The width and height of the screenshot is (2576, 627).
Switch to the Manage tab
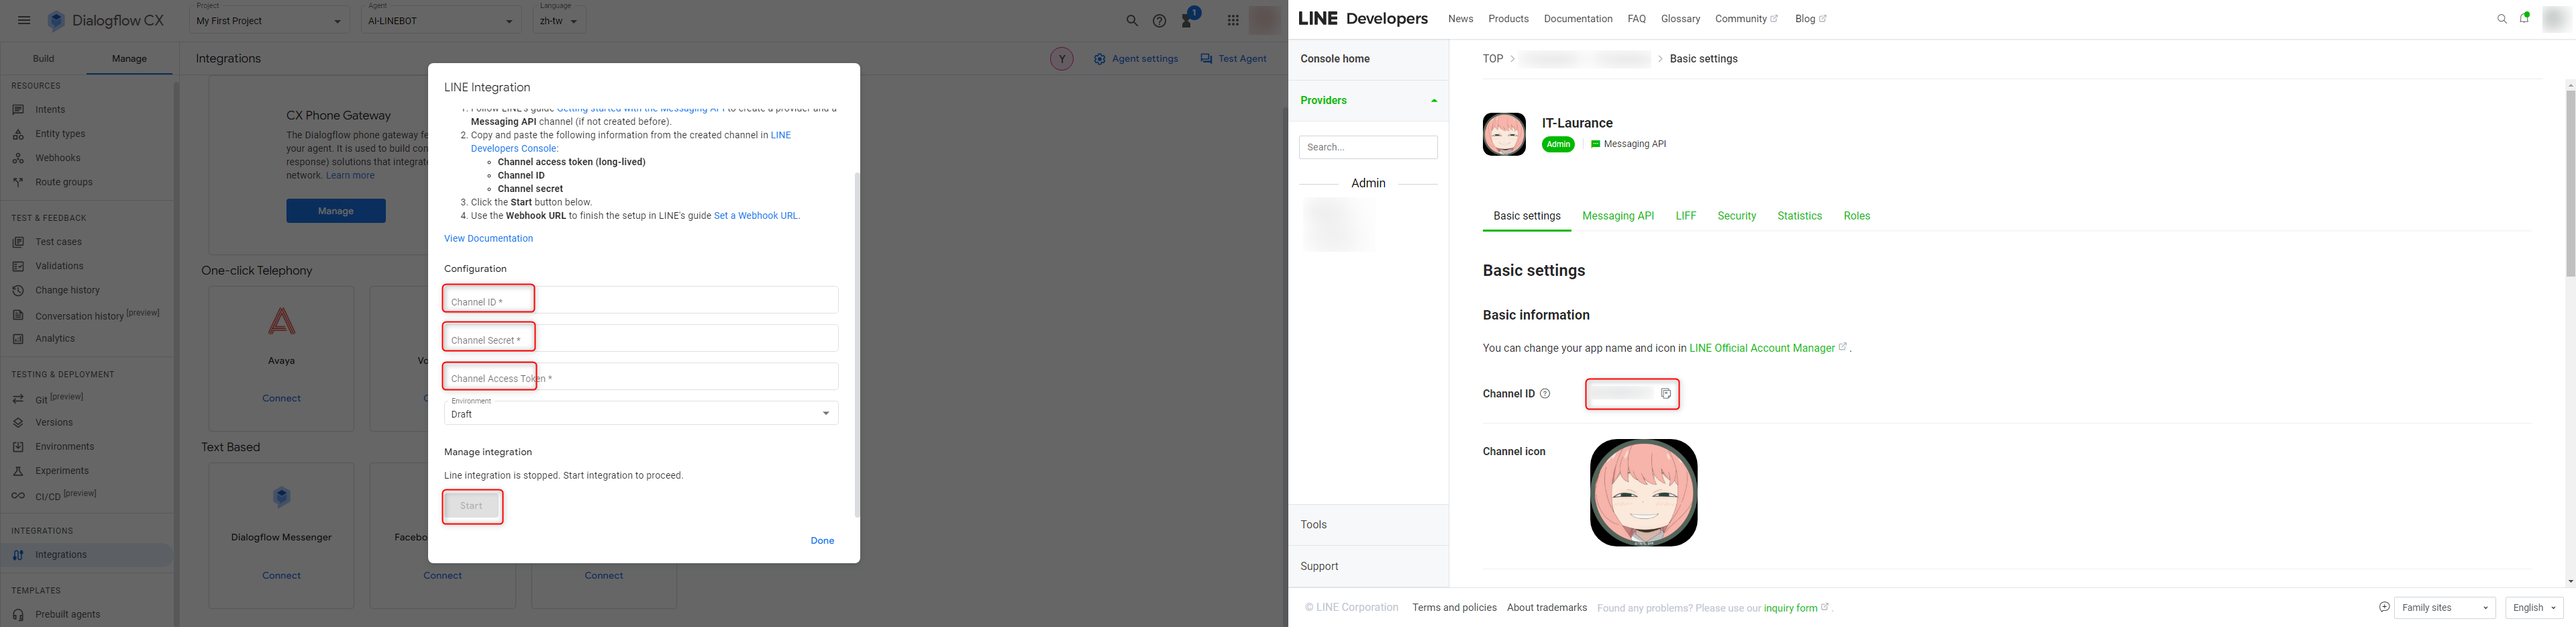coord(129,59)
